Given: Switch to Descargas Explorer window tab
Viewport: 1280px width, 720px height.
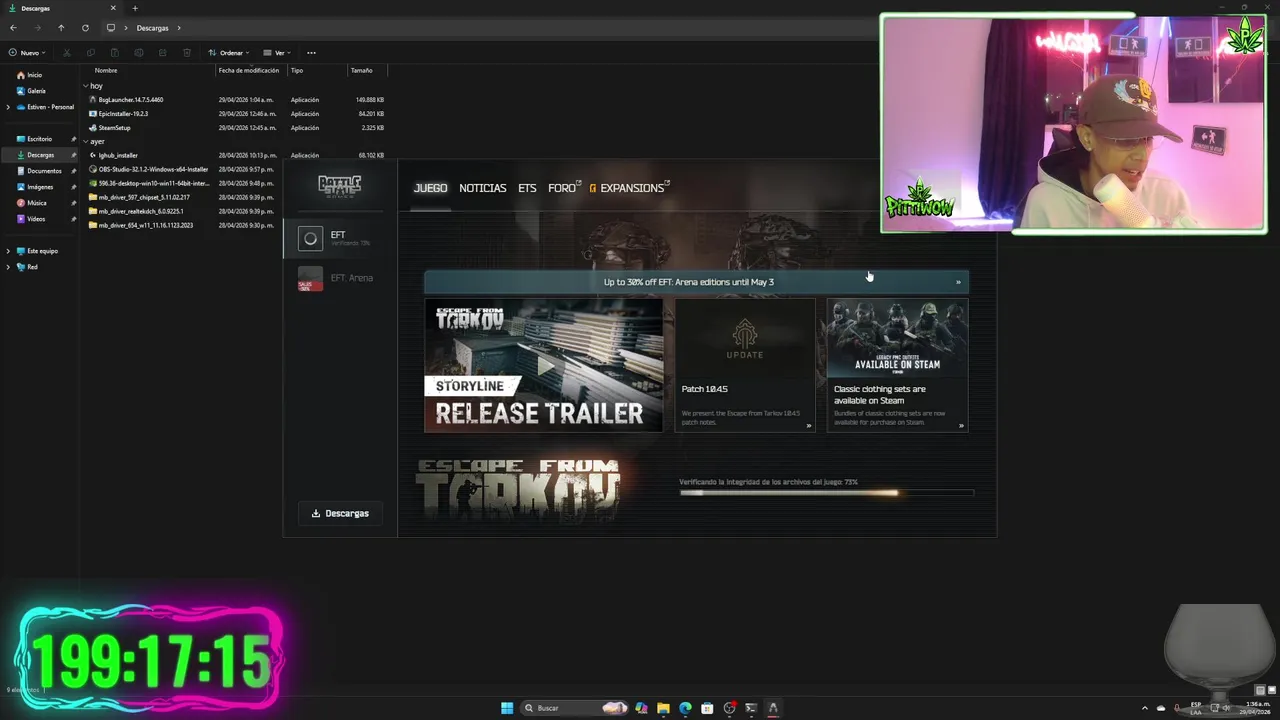Looking at the screenshot, I should (60, 8).
